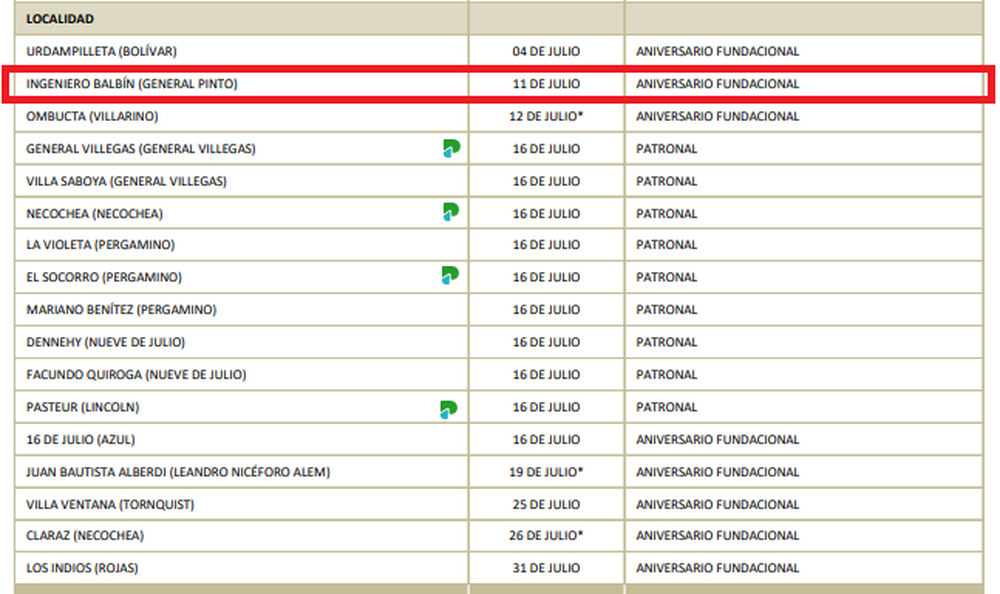
Task: Click the green icon beside General Villegas locality
Action: tap(451, 149)
